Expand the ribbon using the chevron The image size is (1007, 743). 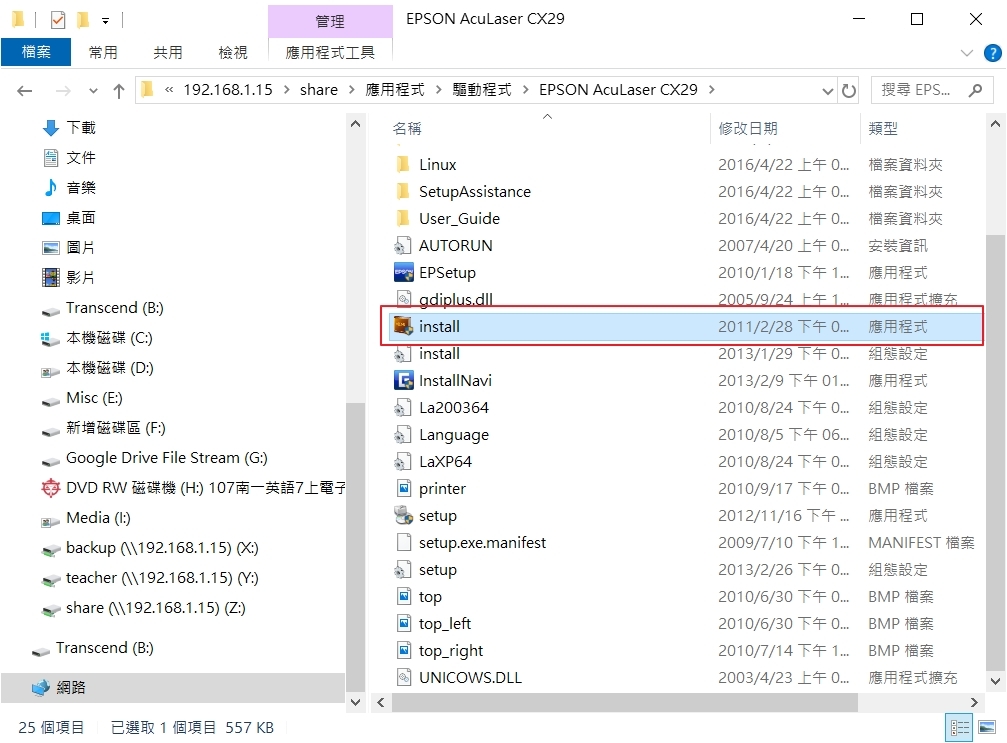click(967, 53)
